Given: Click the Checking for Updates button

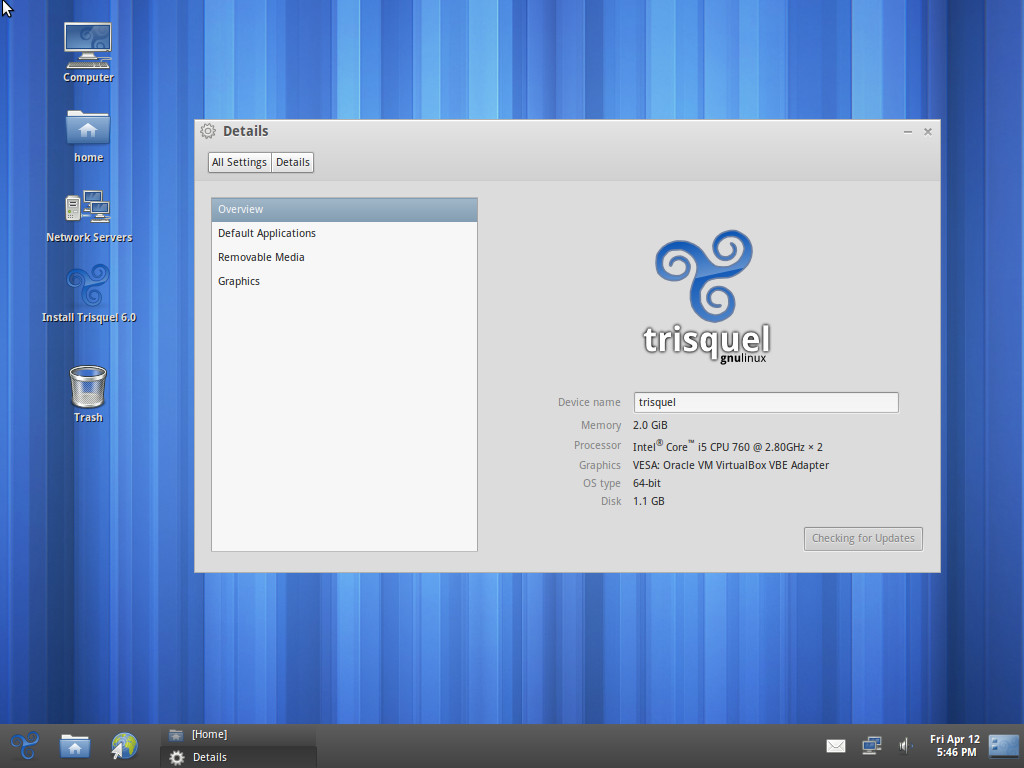Looking at the screenshot, I should coord(863,539).
